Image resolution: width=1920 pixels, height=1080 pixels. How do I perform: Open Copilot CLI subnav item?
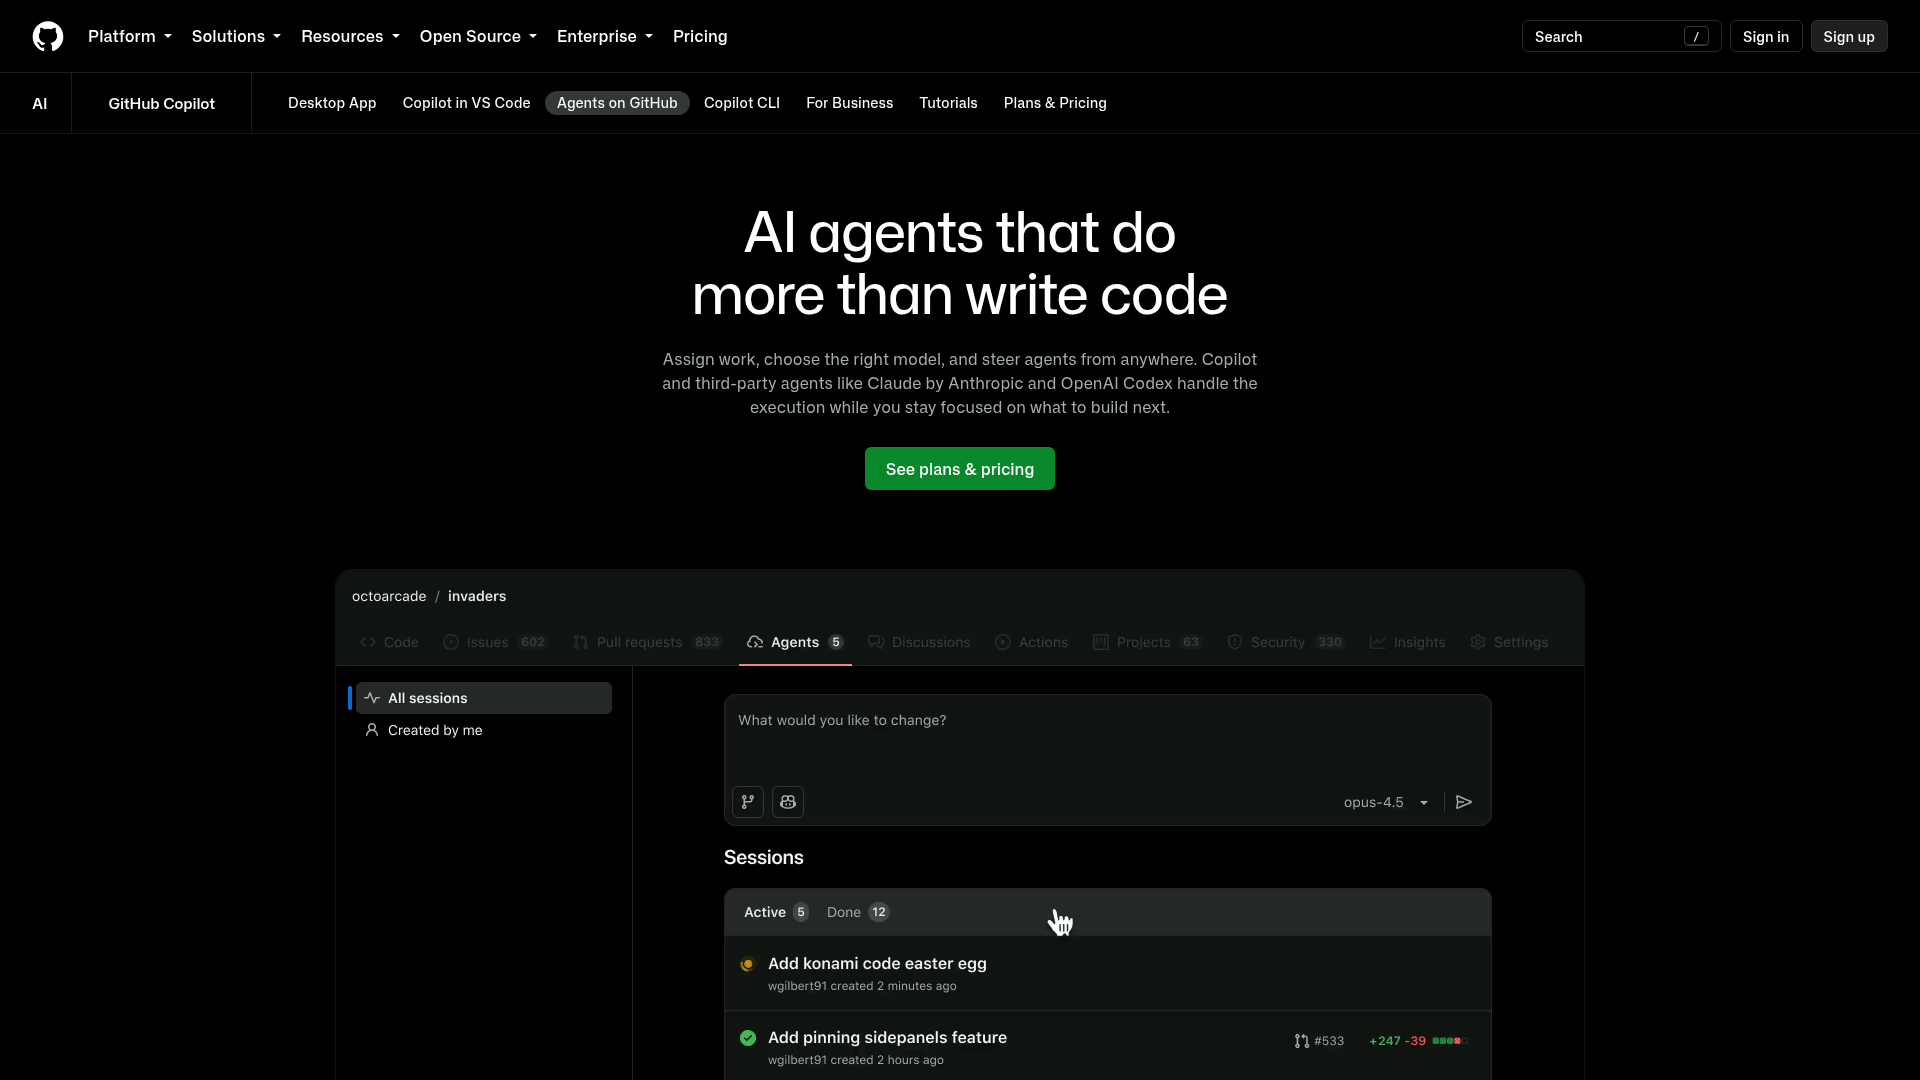tap(742, 103)
